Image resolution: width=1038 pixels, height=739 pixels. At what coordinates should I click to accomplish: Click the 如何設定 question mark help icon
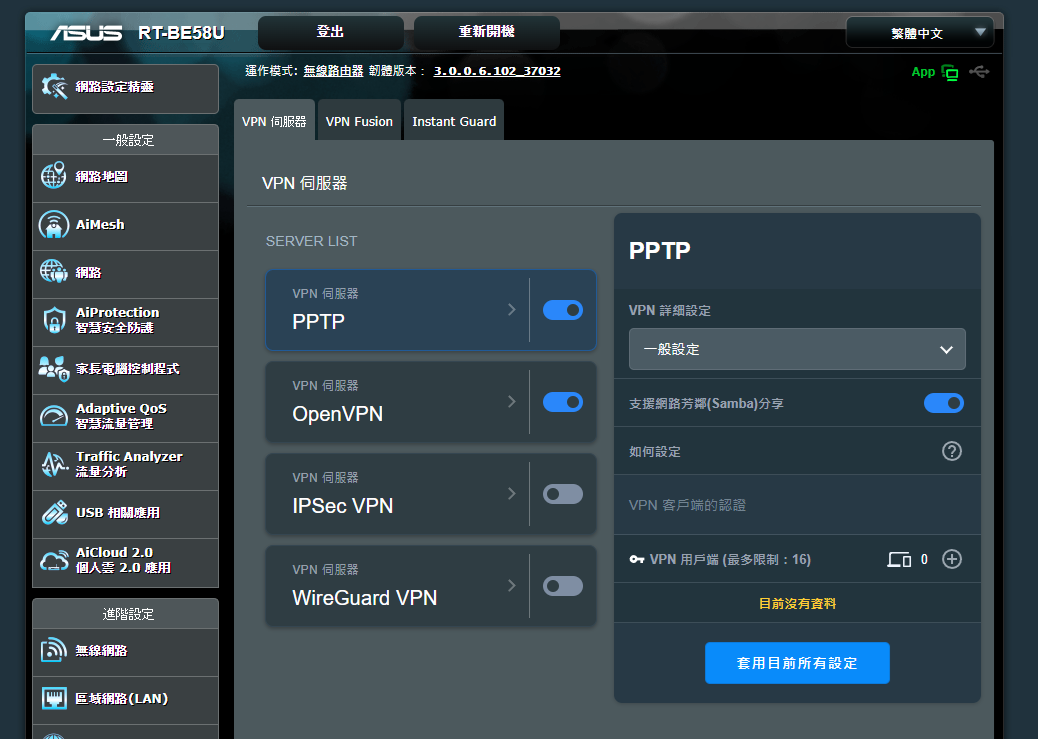pos(952,451)
